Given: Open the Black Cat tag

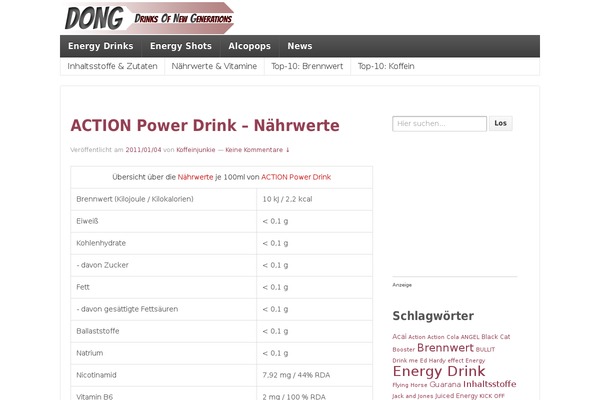Looking at the screenshot, I should pyautogui.click(x=496, y=337).
